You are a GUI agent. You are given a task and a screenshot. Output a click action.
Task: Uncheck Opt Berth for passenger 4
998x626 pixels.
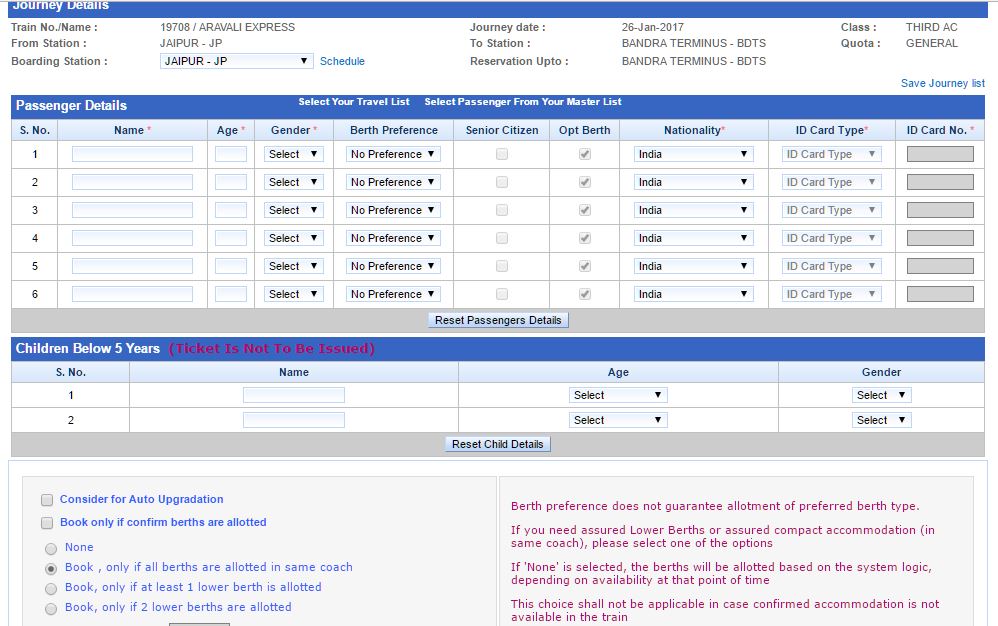[583, 238]
